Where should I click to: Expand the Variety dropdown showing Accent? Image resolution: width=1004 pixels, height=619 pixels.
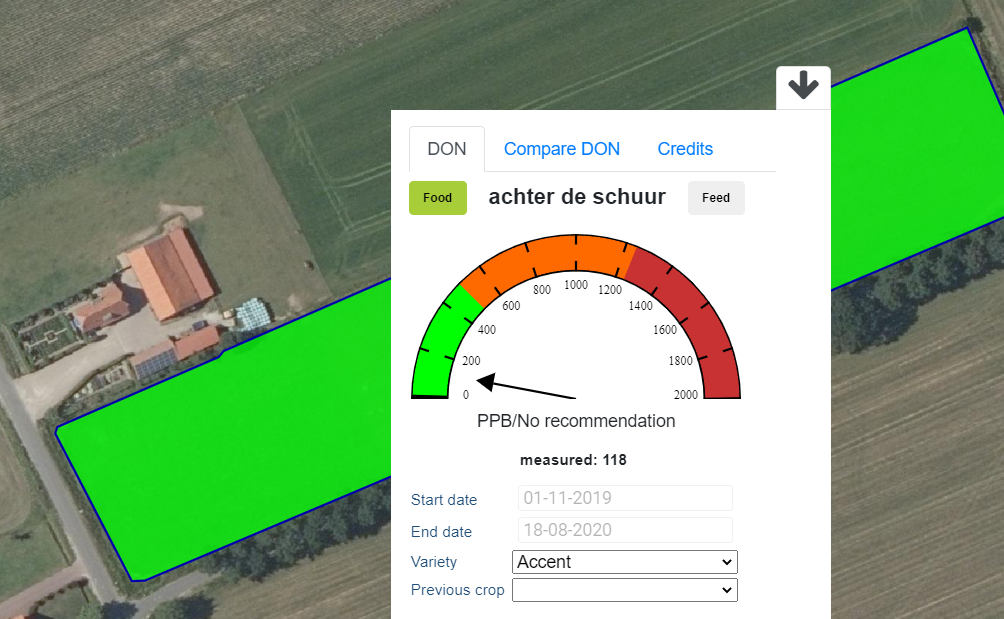point(624,562)
